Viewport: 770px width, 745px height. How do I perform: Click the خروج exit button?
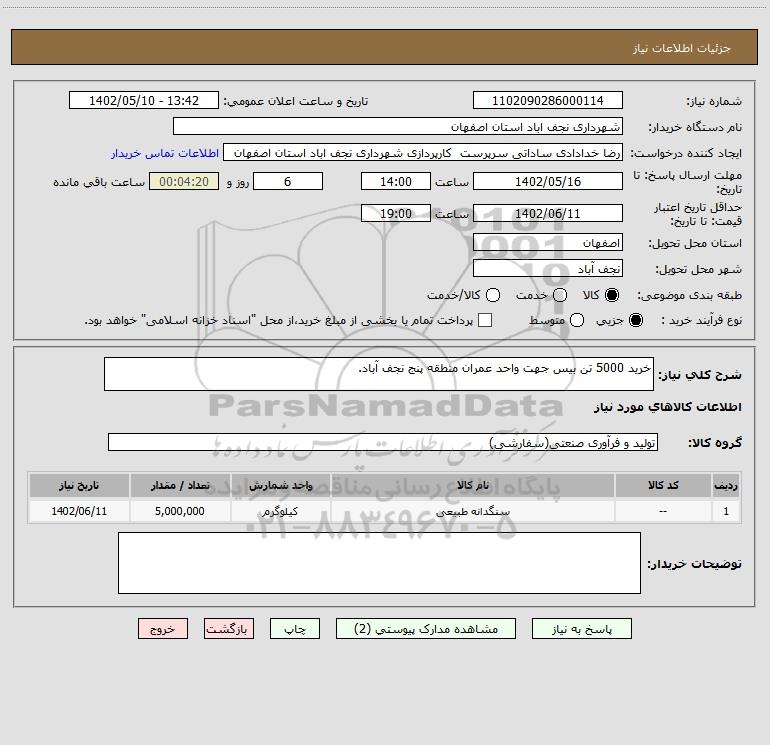pyautogui.click(x=163, y=629)
